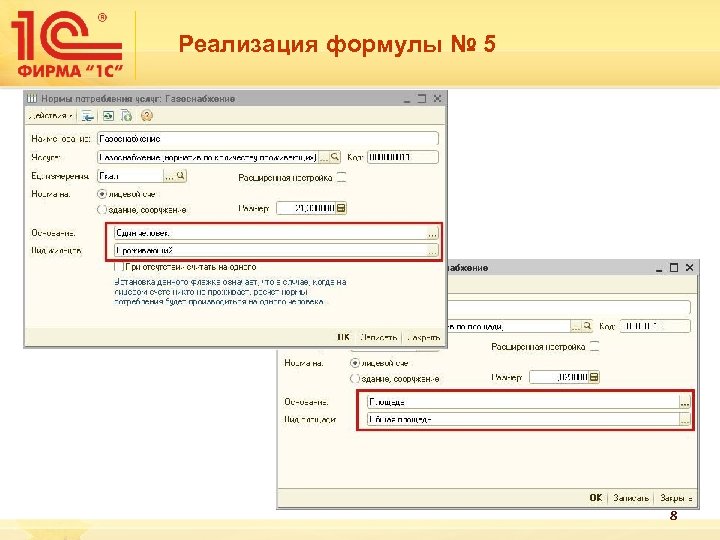
Task: Open the Действия menu in the Газоснабжение window
Action: (x=50, y=116)
